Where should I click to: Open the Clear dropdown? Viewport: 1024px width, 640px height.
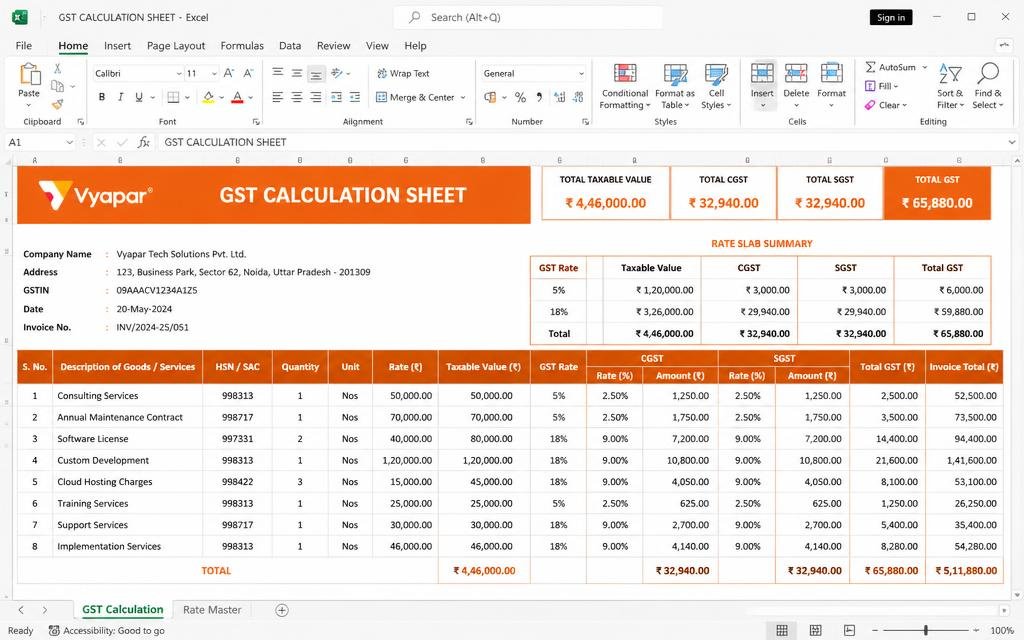coord(886,104)
